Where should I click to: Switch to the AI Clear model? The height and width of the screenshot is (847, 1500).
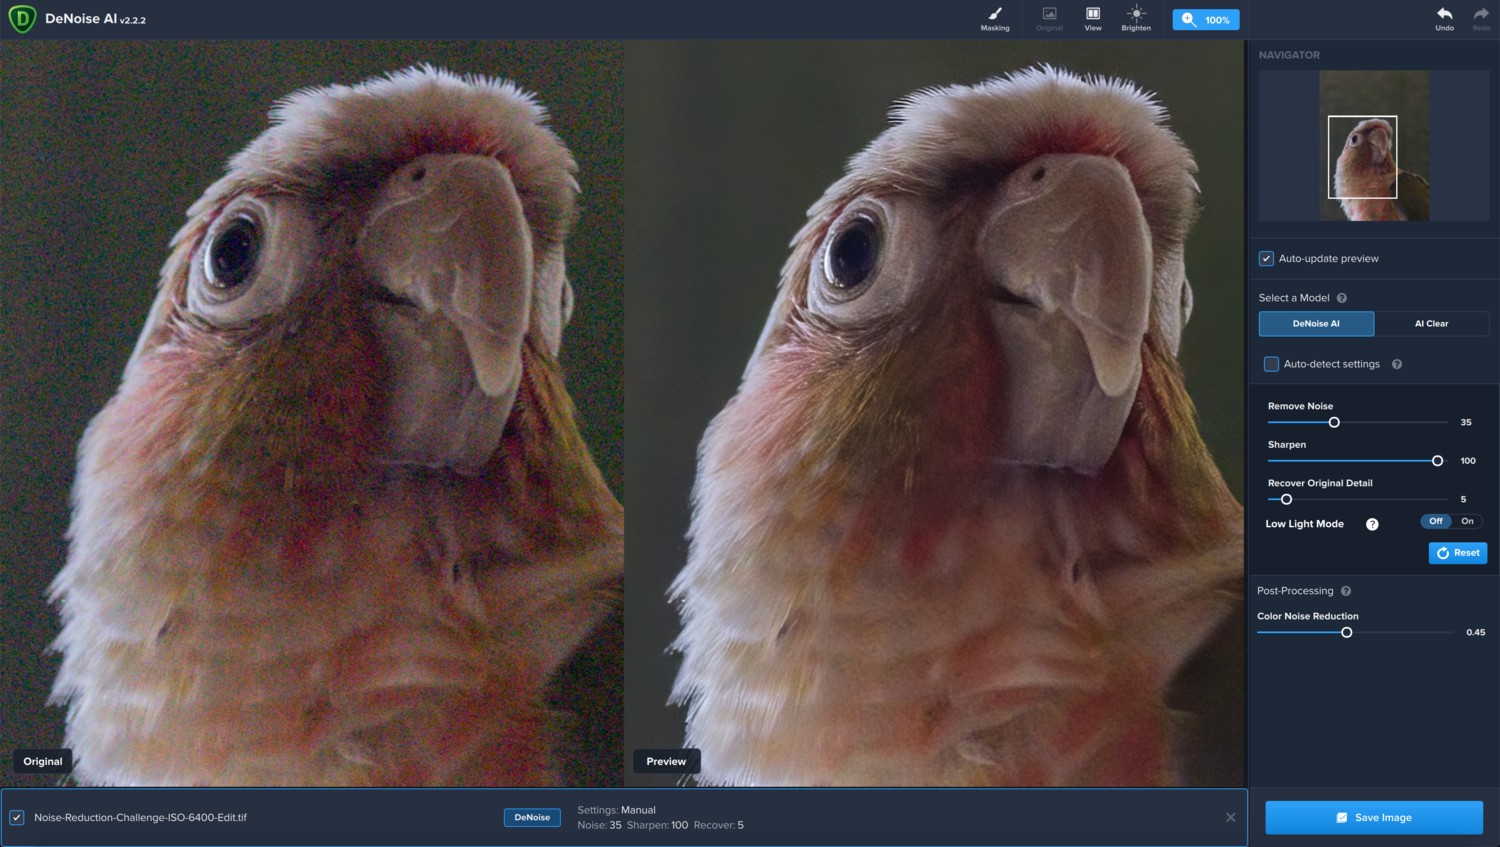[1431, 324]
